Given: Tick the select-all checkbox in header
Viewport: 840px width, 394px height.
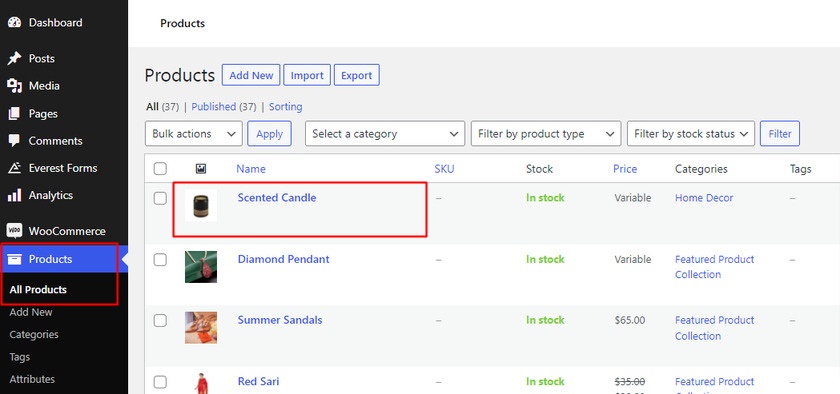Looking at the screenshot, I should pyautogui.click(x=160, y=169).
